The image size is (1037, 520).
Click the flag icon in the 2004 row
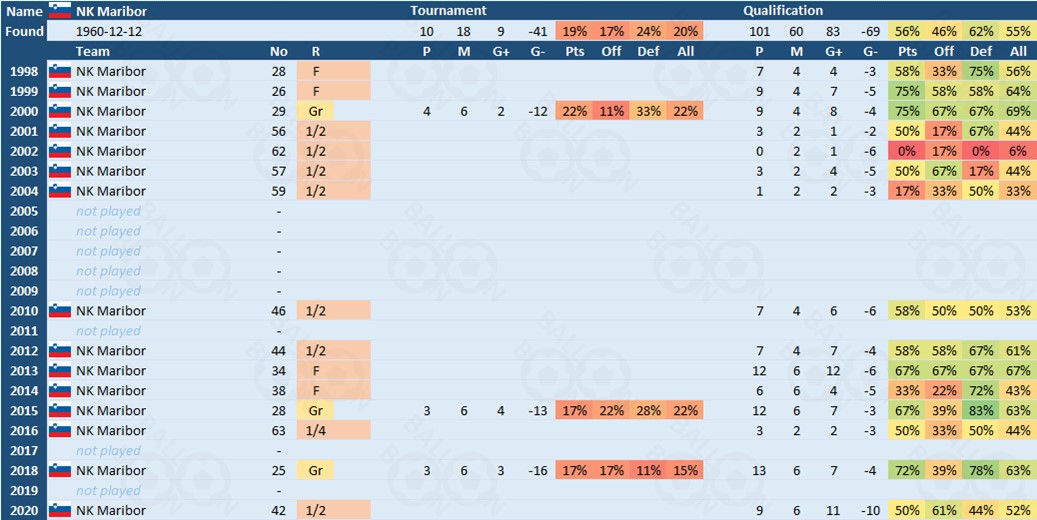[60, 191]
